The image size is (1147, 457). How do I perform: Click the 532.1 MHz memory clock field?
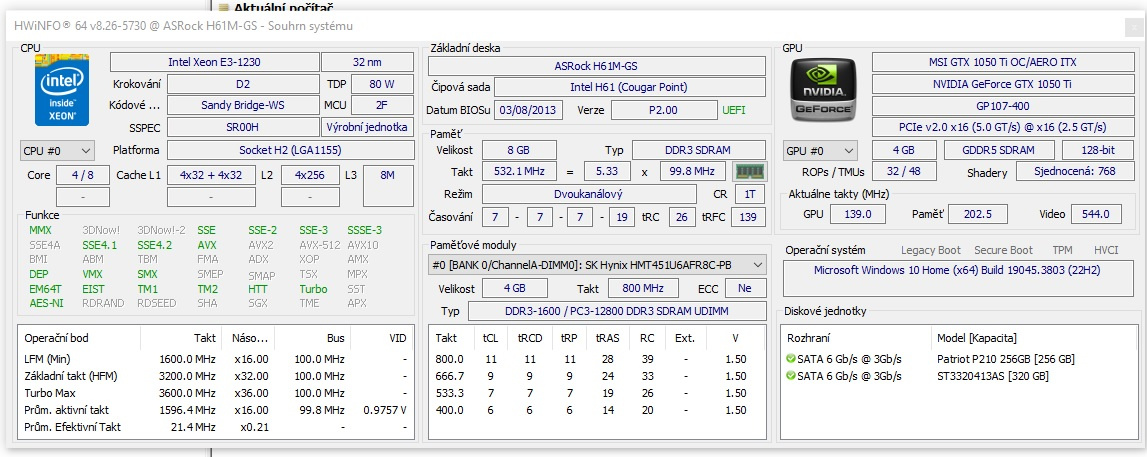tap(519, 172)
